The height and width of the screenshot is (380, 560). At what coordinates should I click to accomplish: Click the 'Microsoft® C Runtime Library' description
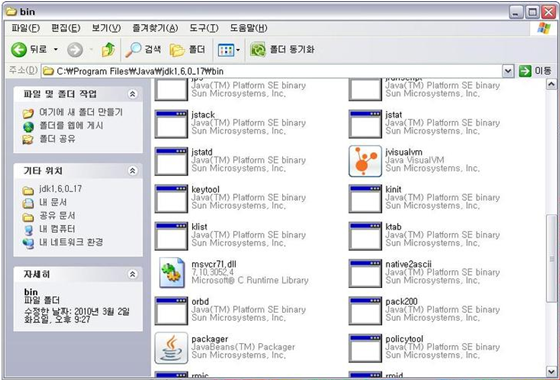click(x=250, y=280)
